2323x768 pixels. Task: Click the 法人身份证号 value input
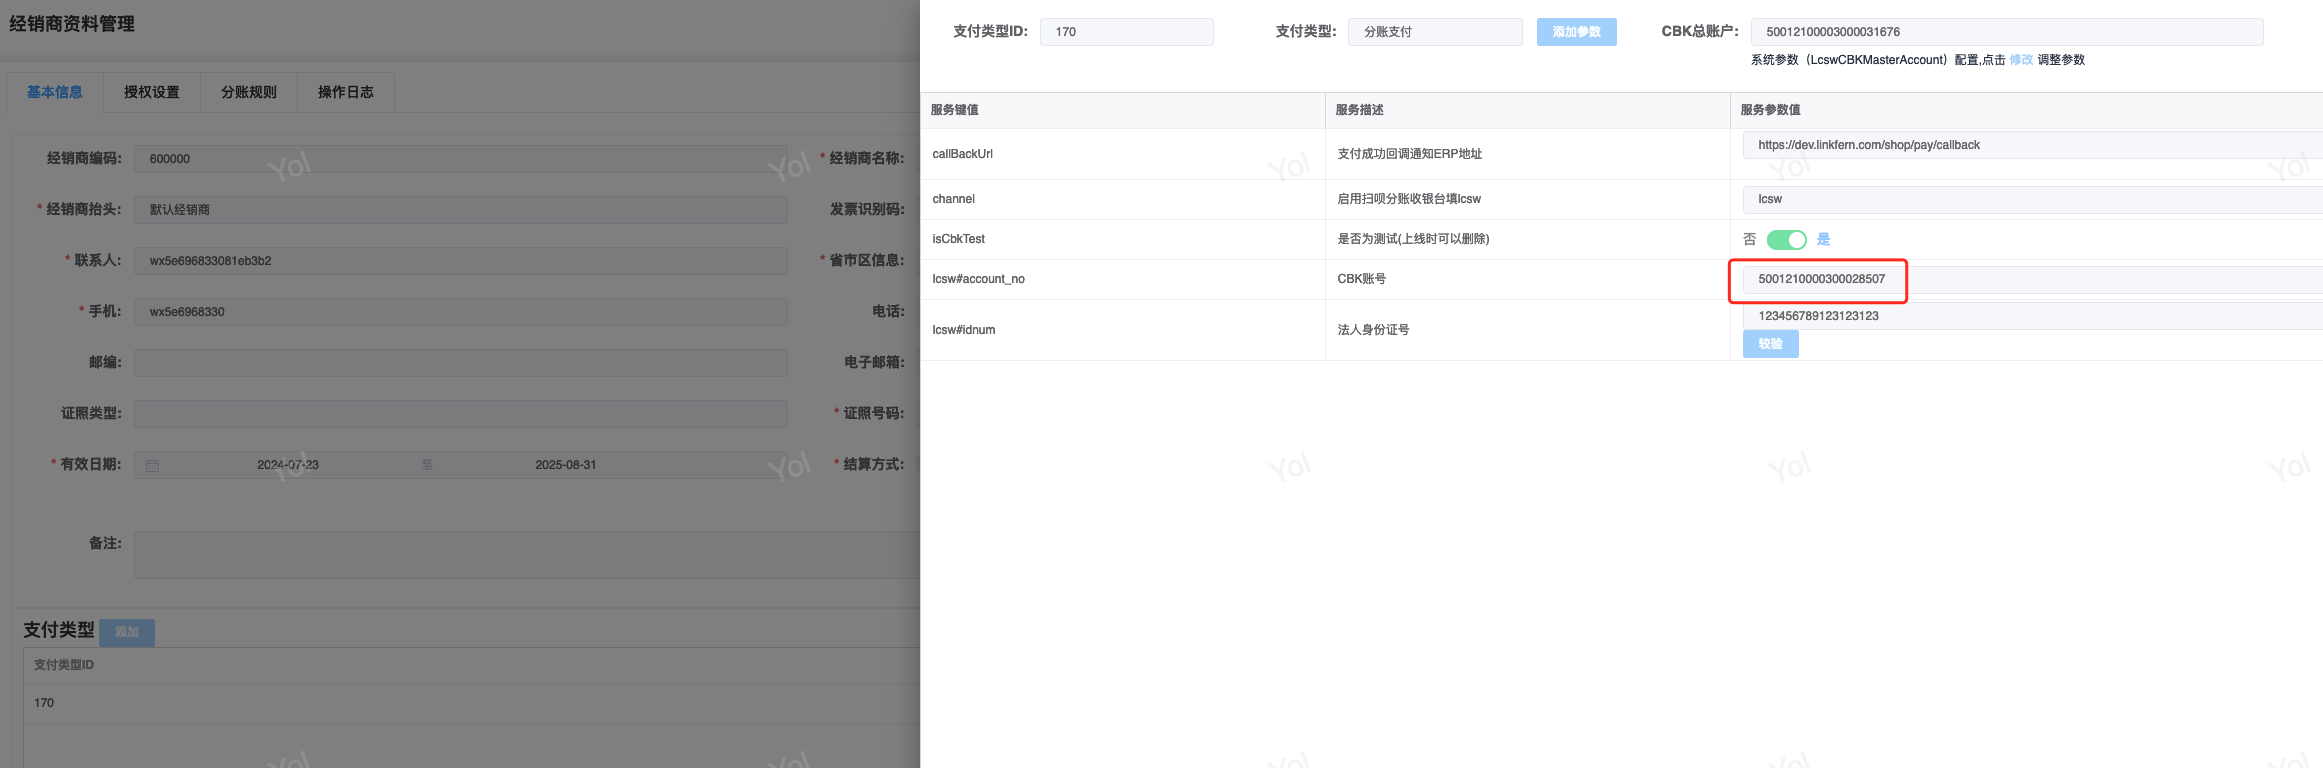[2030, 316]
